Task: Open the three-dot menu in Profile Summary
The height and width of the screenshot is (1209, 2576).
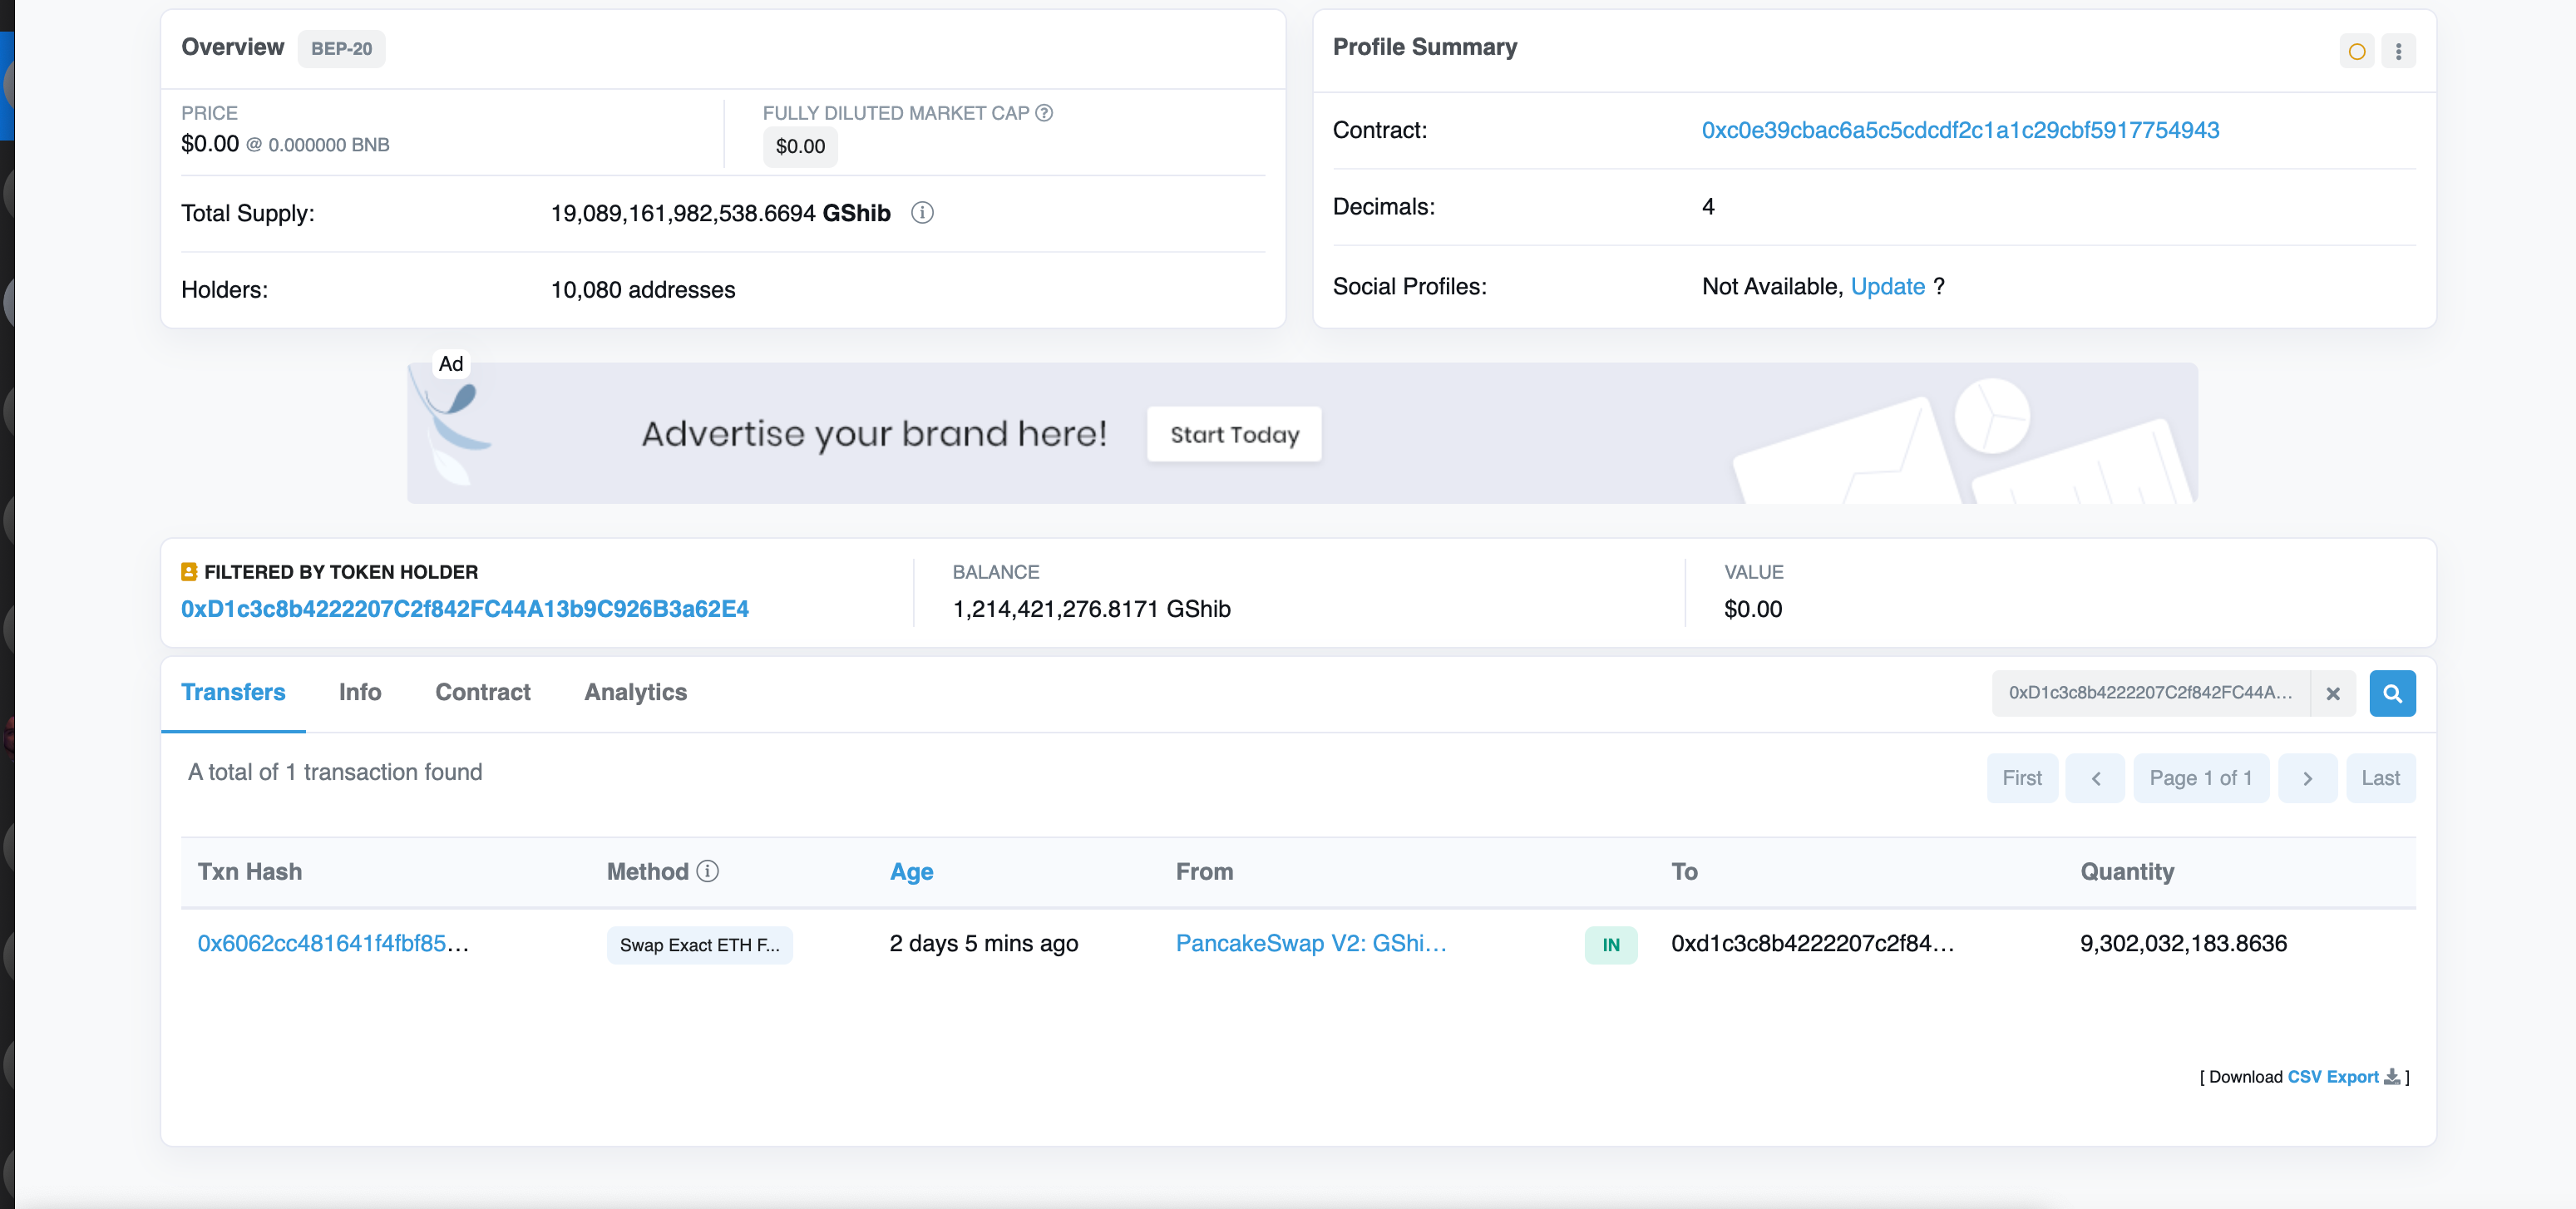Action: (2398, 51)
